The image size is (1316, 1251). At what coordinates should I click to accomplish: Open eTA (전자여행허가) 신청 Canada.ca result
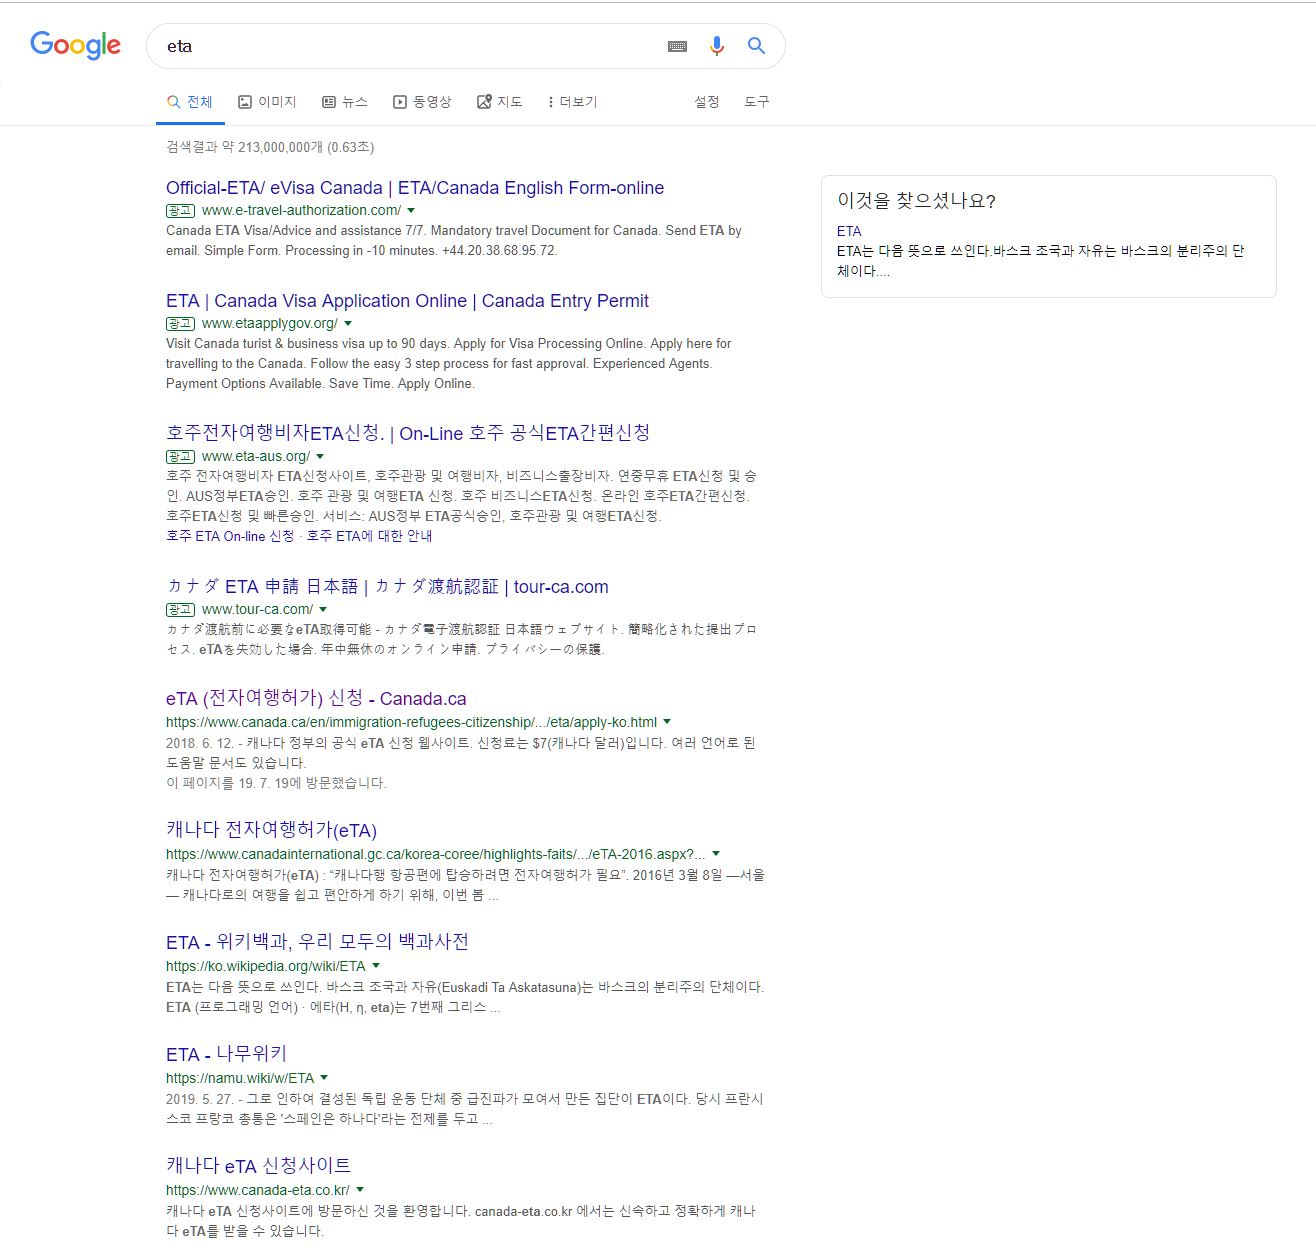[316, 698]
